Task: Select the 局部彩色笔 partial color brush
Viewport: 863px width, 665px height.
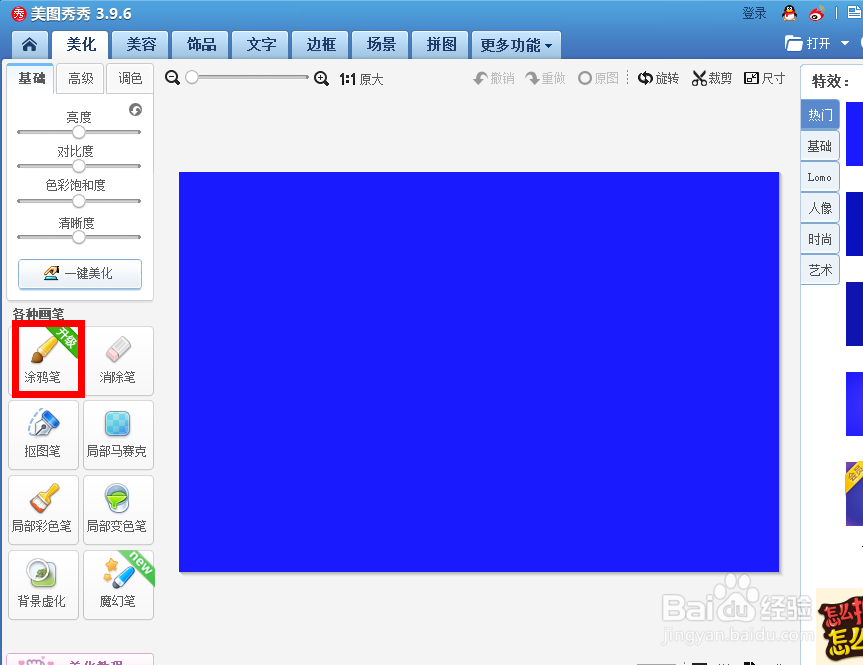Action: coord(43,510)
